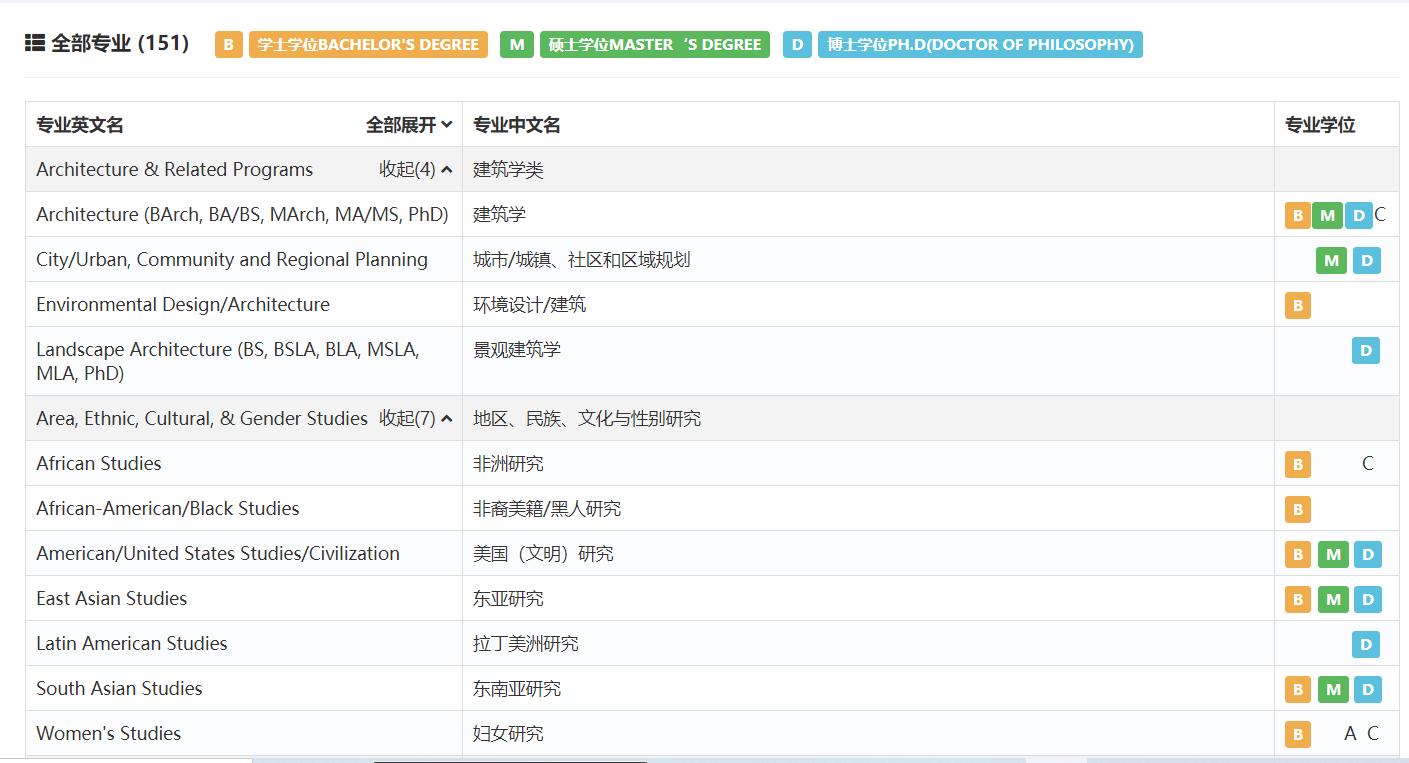Image resolution: width=1409 pixels, height=763 pixels.
Task: Click the B bachelor's degree legend icon
Action: coord(228,44)
